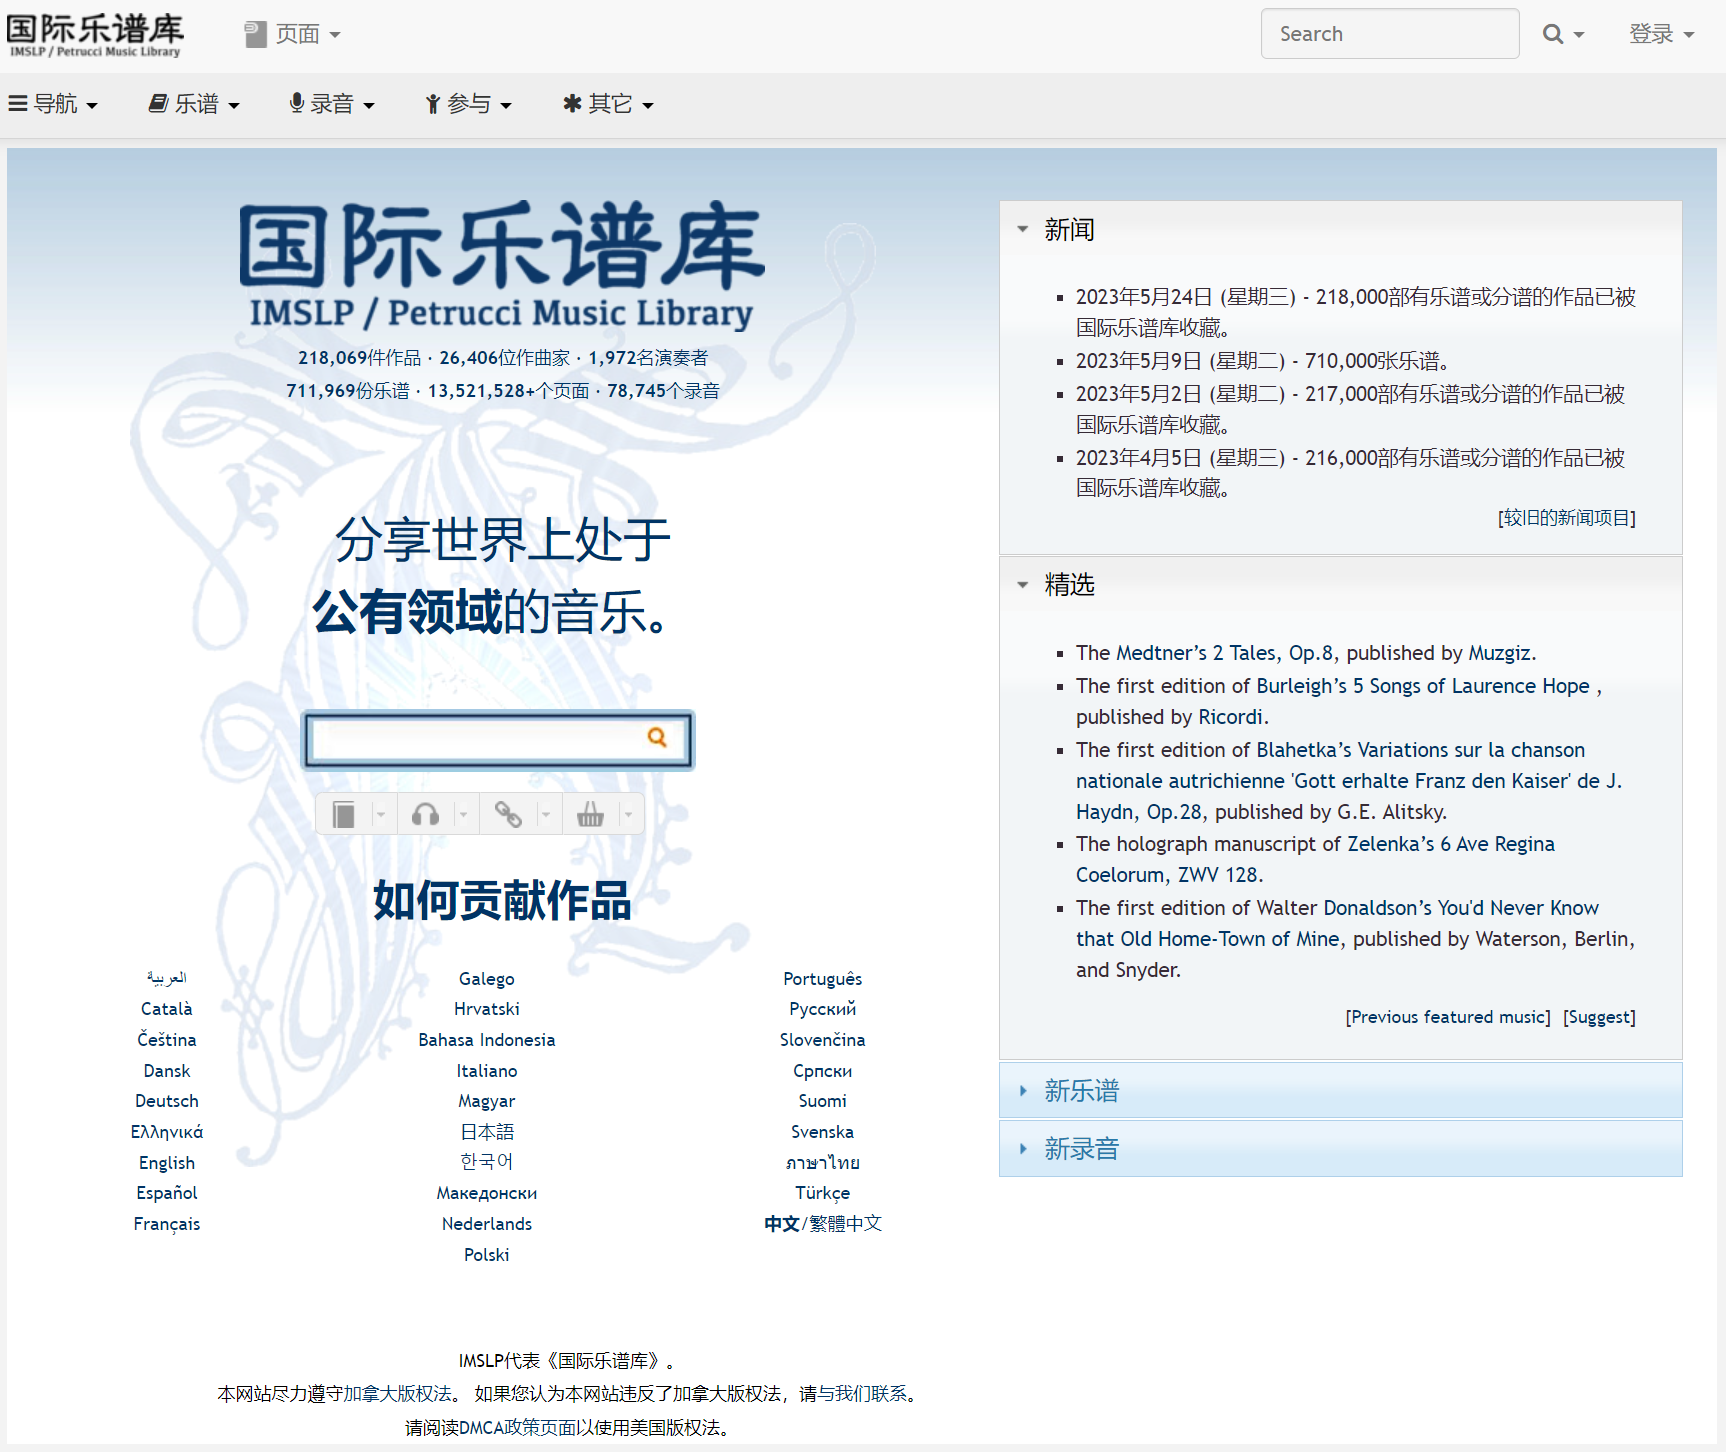Switch language to Italiano
This screenshot has width=1726, height=1452.
pos(487,1071)
